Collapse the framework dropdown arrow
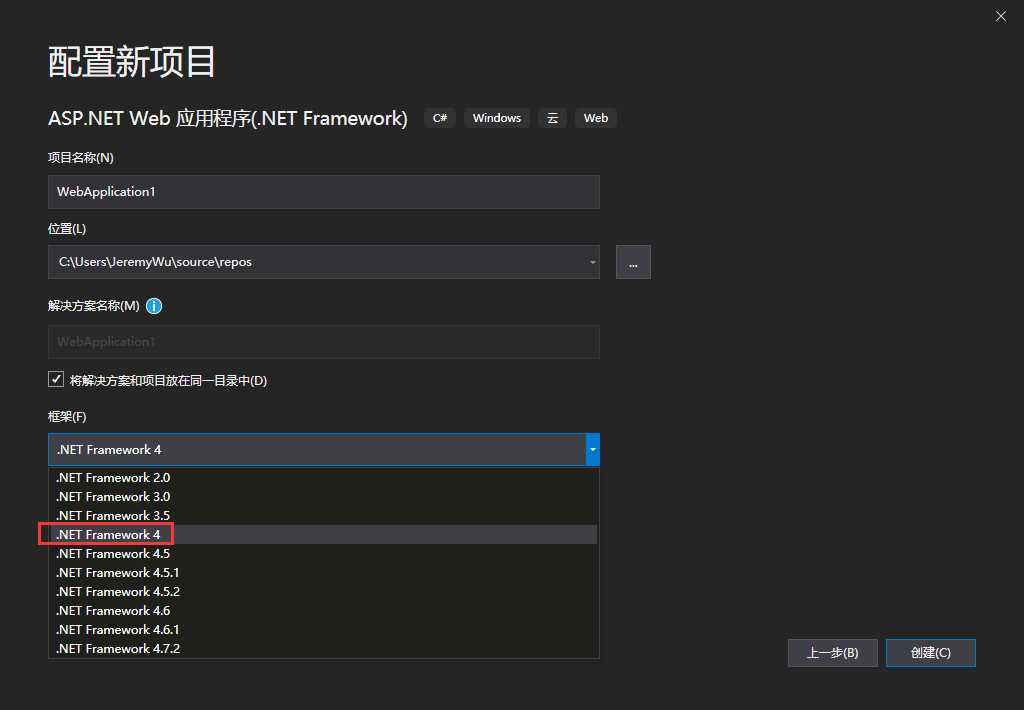 click(x=592, y=449)
